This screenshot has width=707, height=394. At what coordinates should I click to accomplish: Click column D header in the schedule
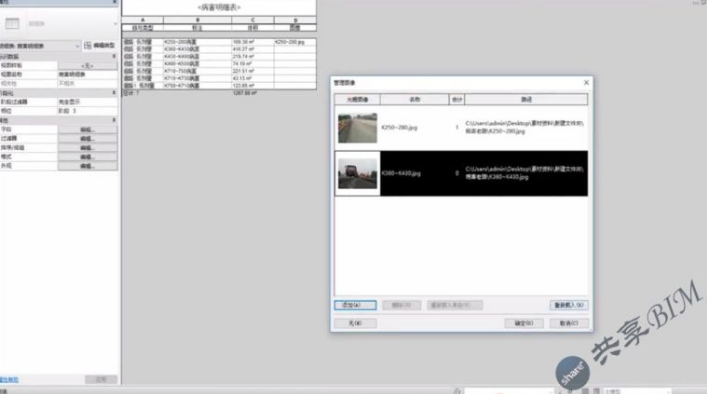click(295, 20)
